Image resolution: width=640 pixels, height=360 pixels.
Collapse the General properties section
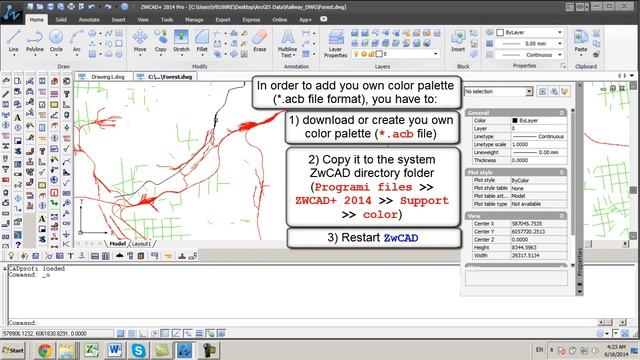pos(562,113)
